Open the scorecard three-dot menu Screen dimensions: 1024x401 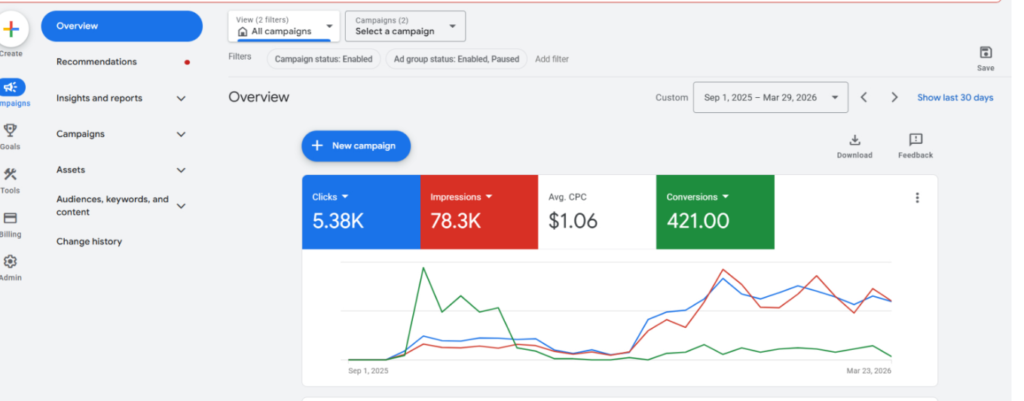(x=917, y=198)
